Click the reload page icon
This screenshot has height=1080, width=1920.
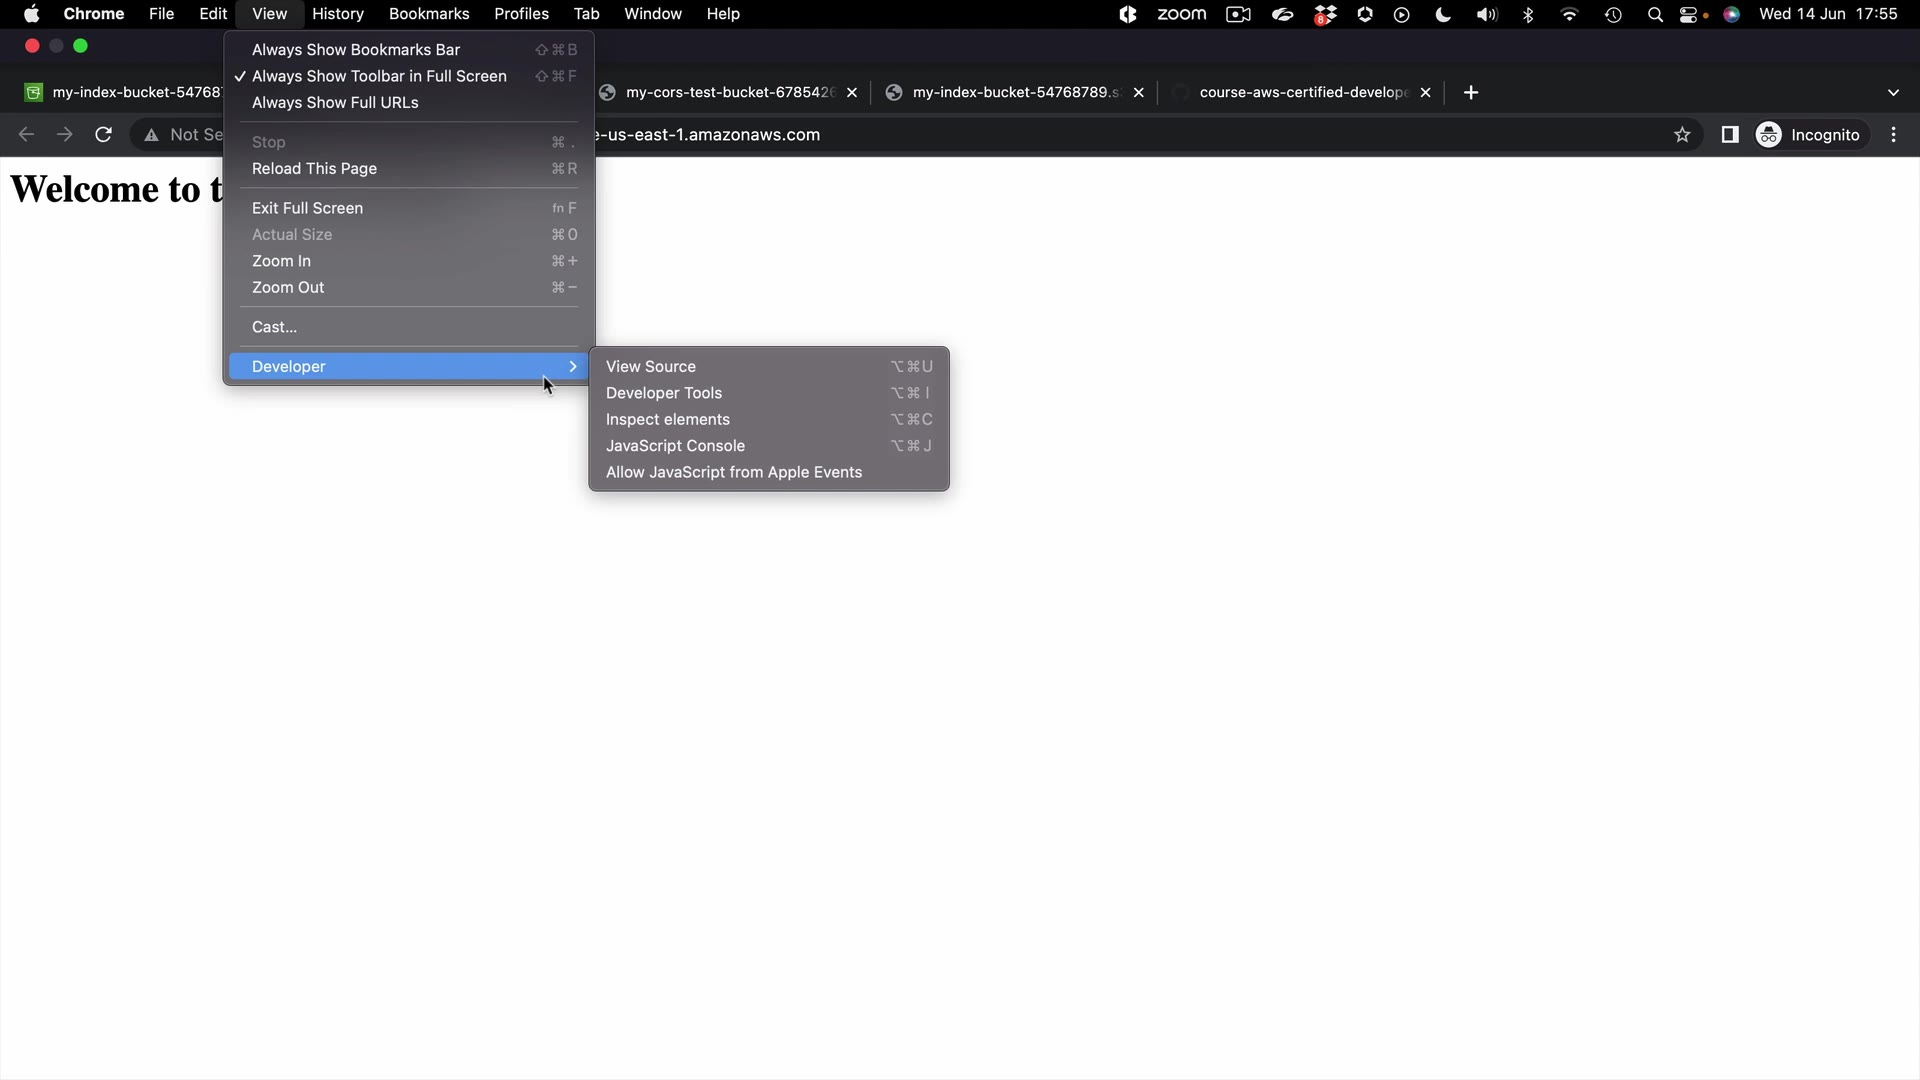pyautogui.click(x=103, y=135)
